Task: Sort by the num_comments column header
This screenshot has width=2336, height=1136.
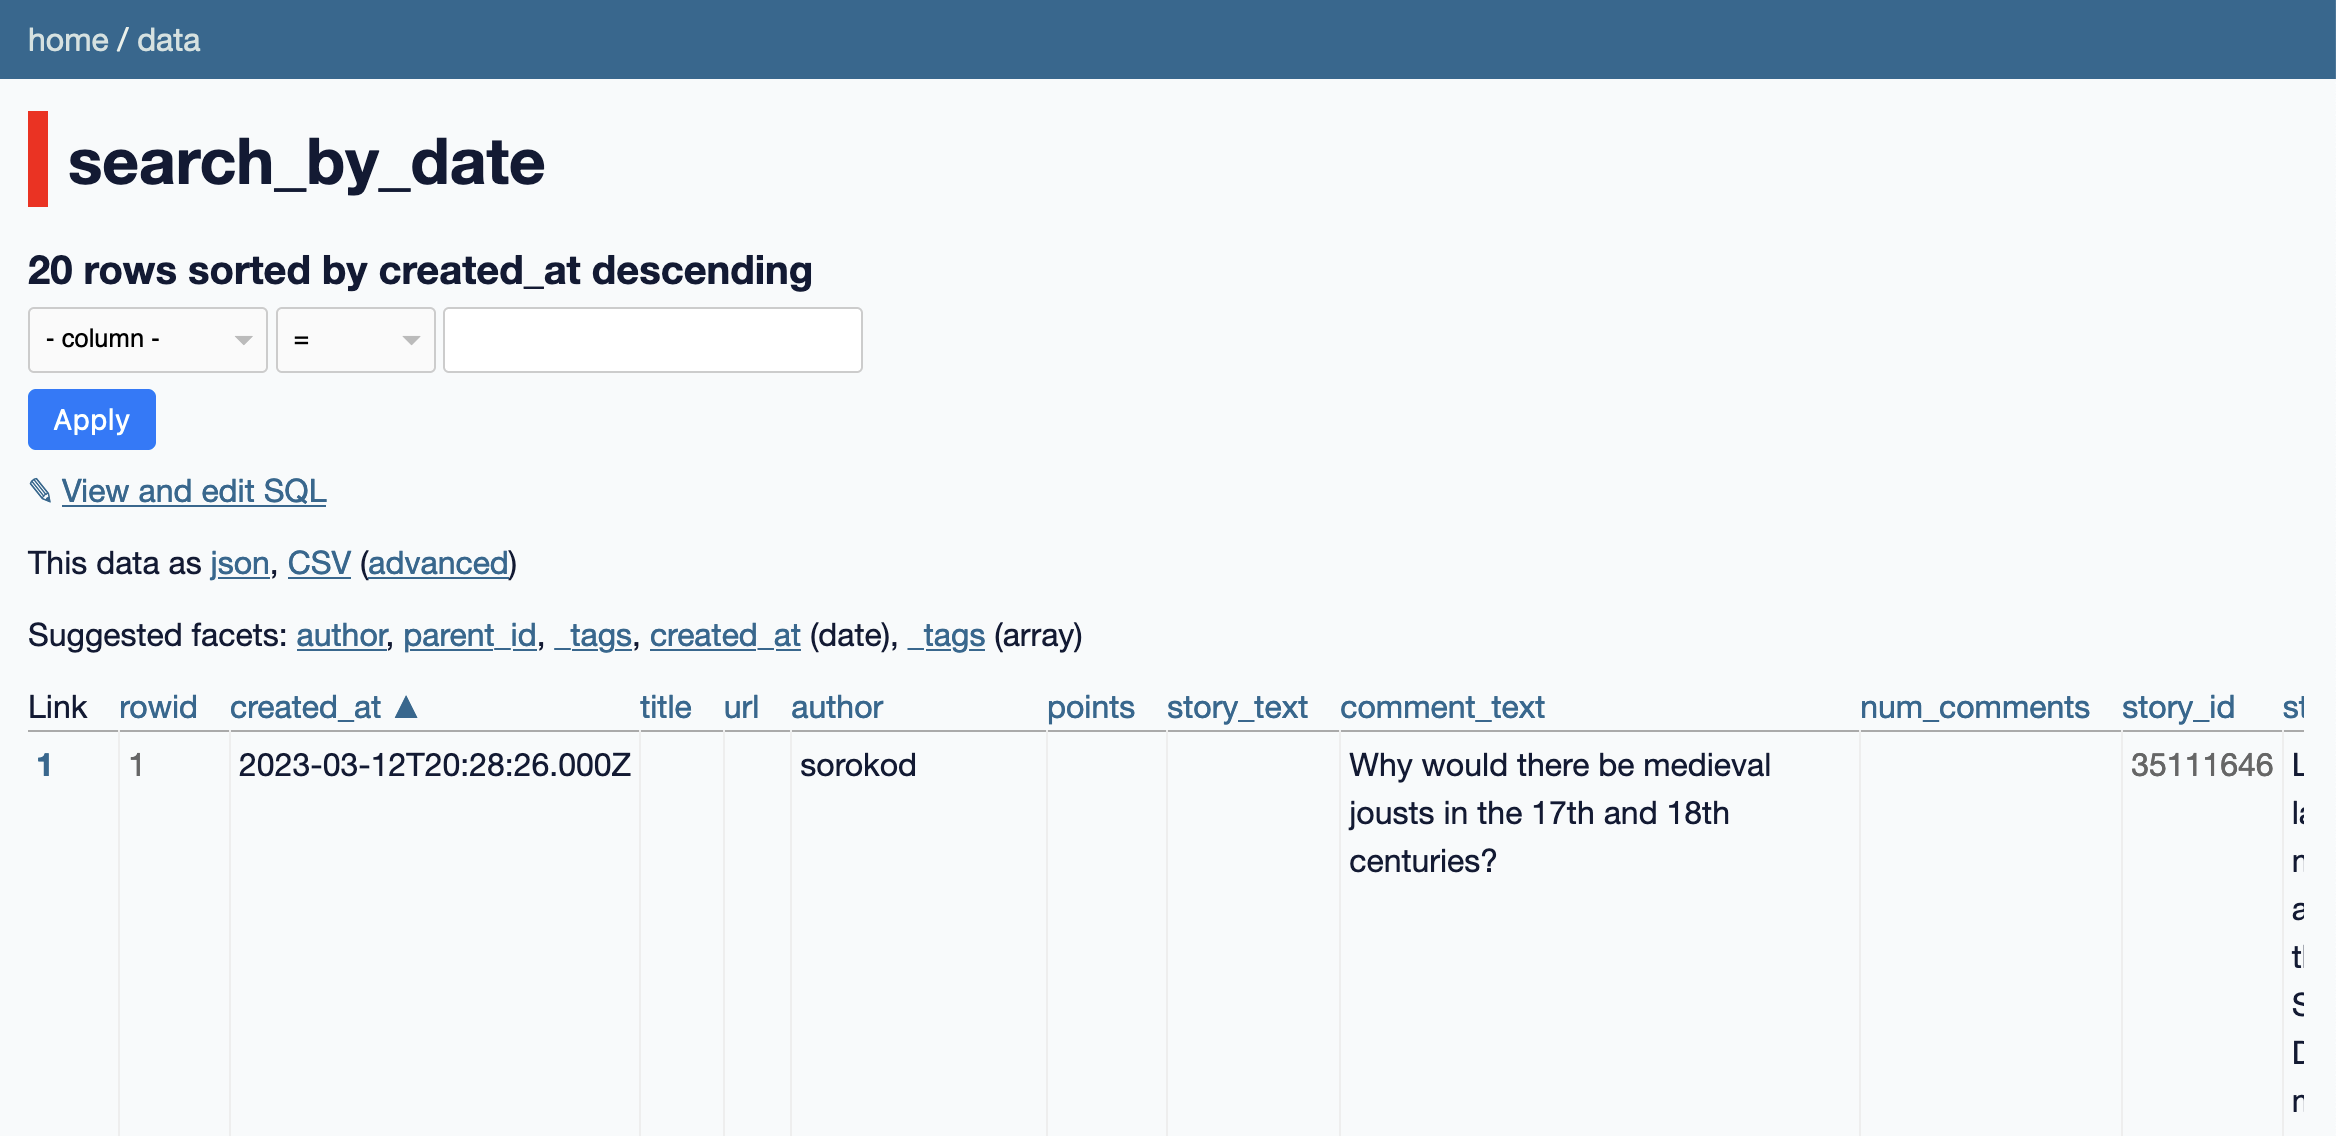Action: click(1974, 707)
